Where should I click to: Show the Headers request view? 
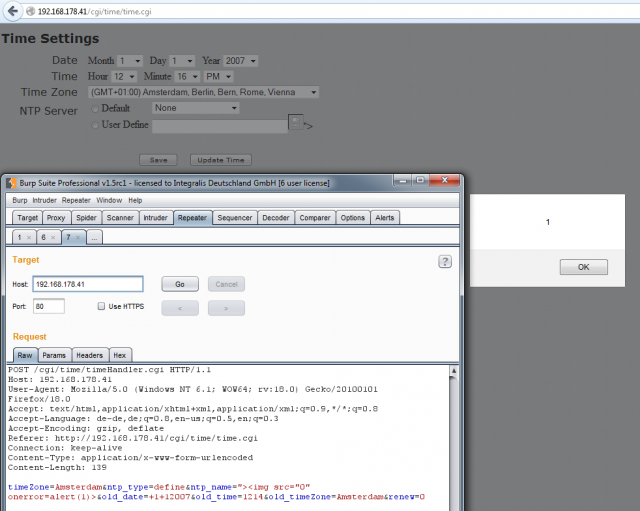(89, 355)
